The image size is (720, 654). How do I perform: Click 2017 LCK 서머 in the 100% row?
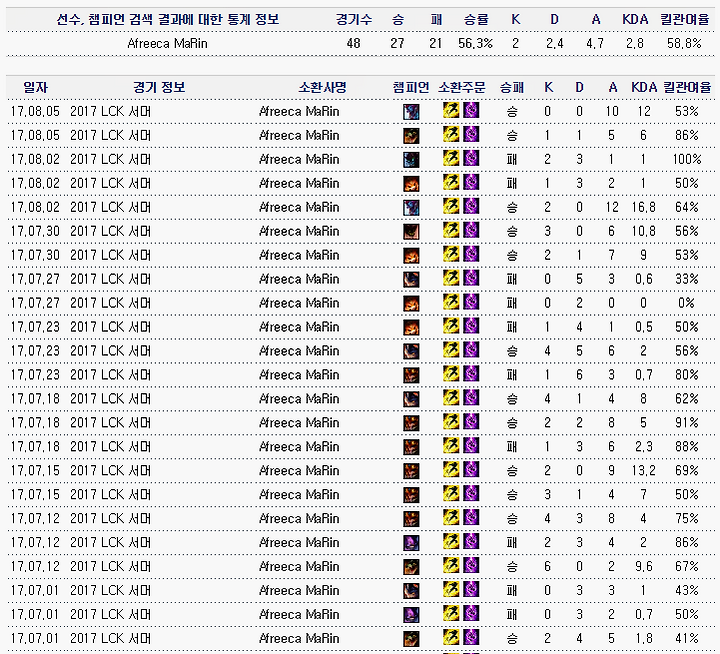110,159
